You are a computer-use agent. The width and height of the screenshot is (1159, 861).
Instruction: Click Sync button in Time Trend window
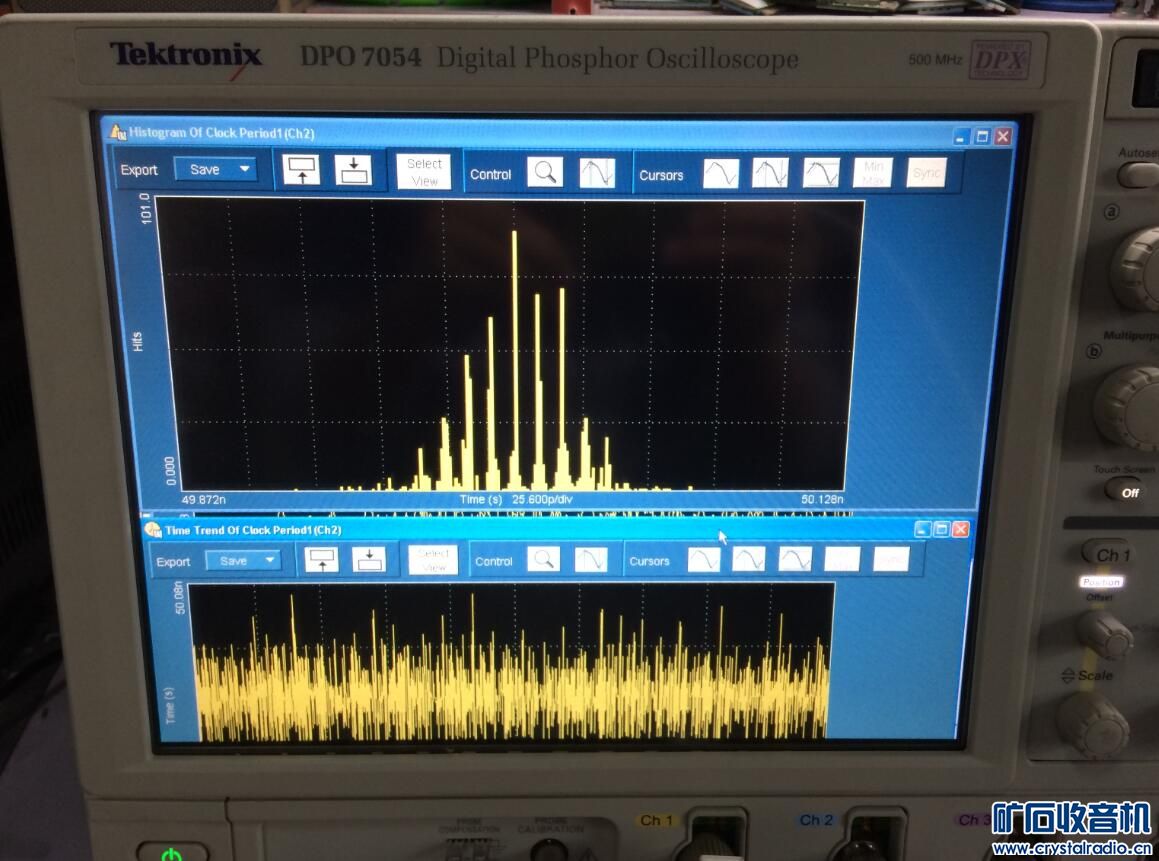[891, 559]
